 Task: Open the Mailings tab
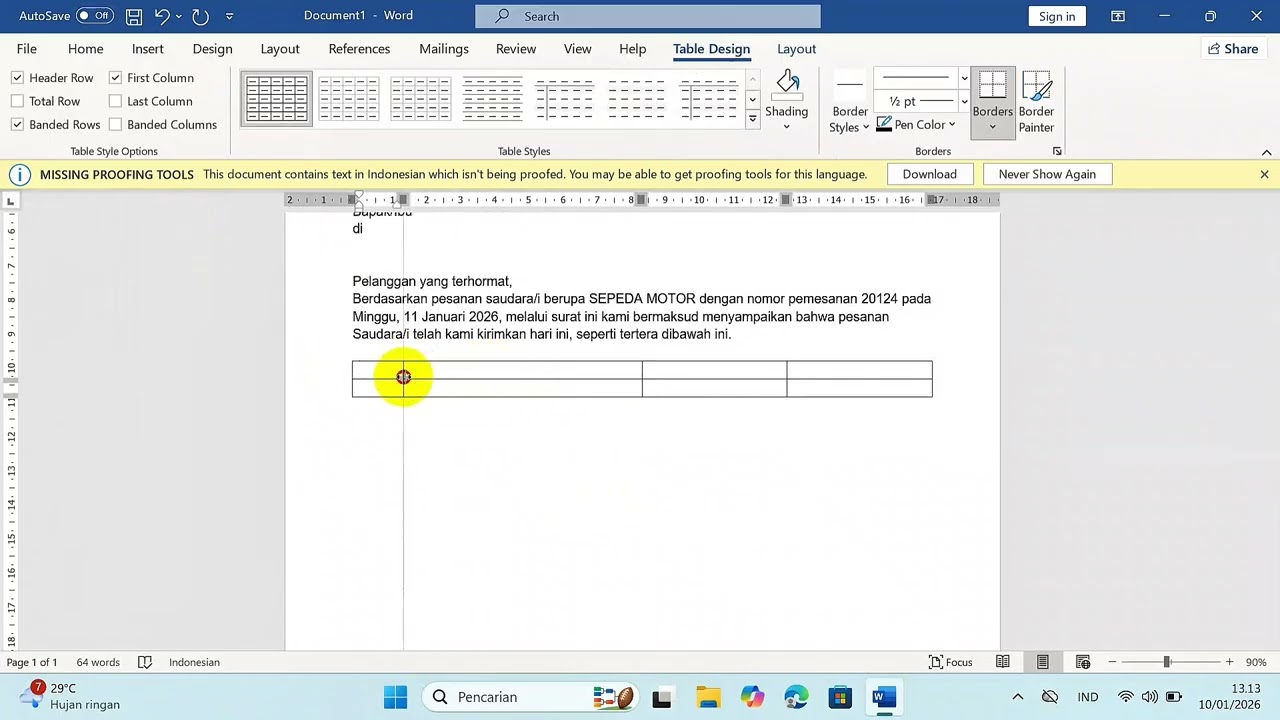(x=444, y=49)
